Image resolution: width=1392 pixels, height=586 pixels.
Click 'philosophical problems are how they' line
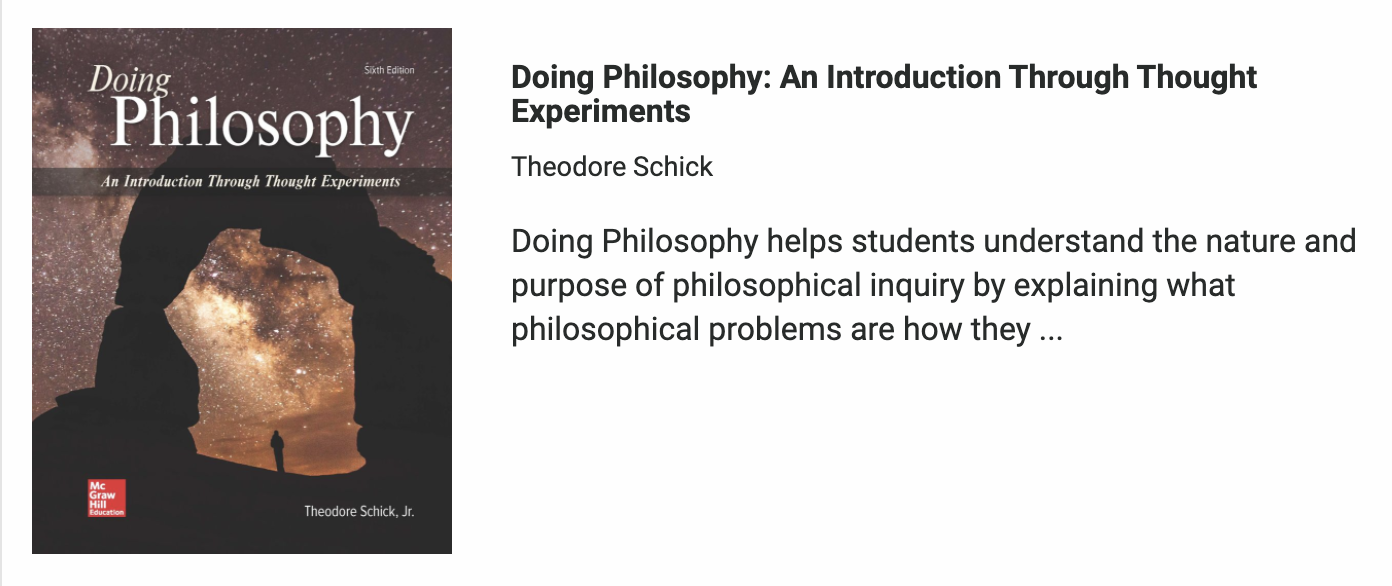[x=771, y=329]
